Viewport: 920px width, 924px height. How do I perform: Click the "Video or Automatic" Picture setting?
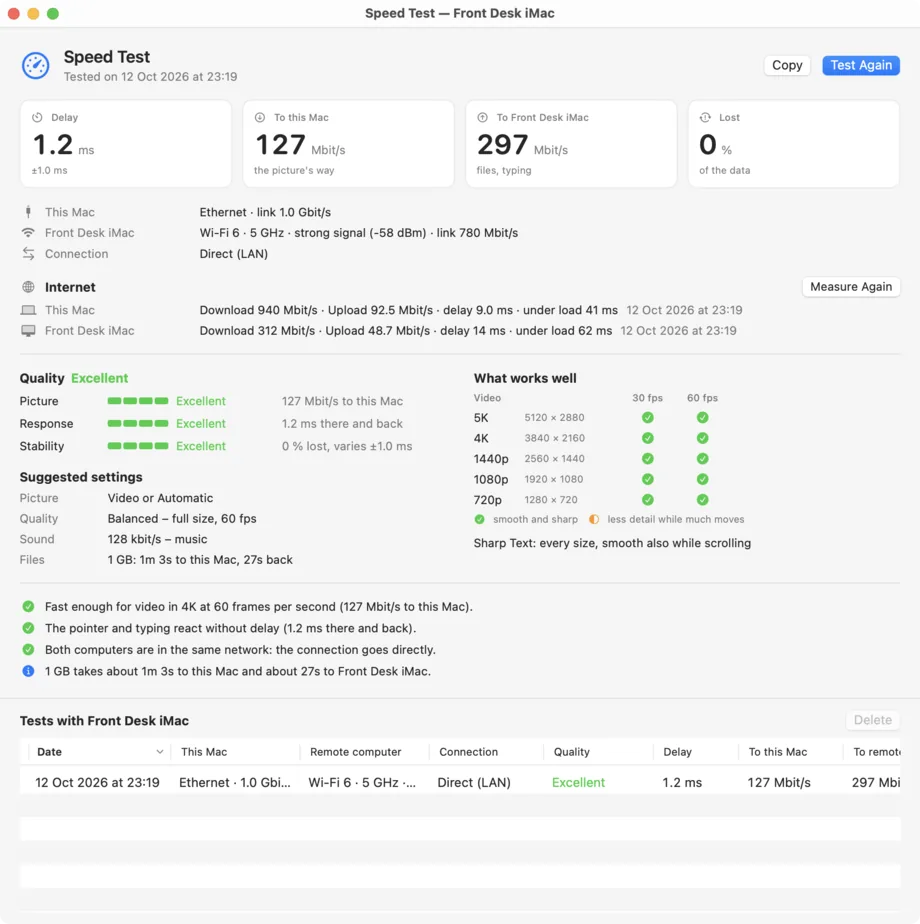pos(160,498)
